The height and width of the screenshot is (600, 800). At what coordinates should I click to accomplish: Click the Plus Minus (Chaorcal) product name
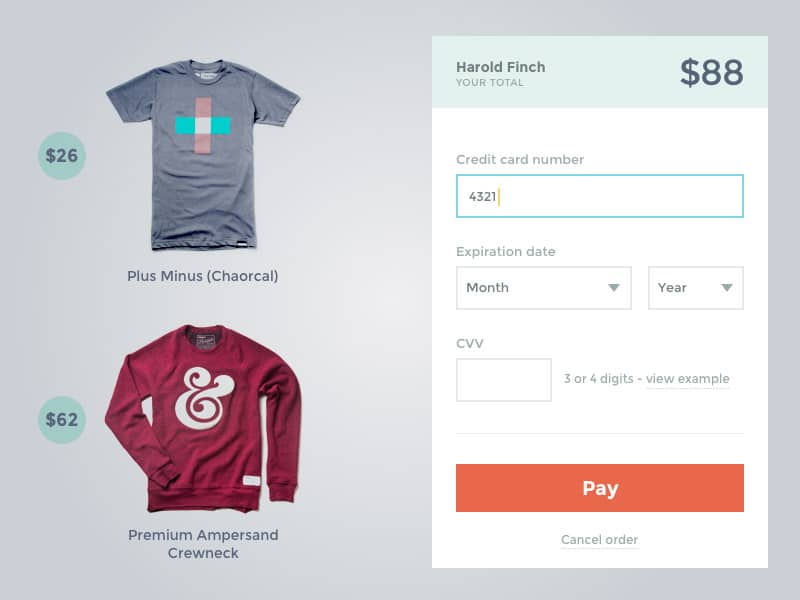click(x=203, y=276)
